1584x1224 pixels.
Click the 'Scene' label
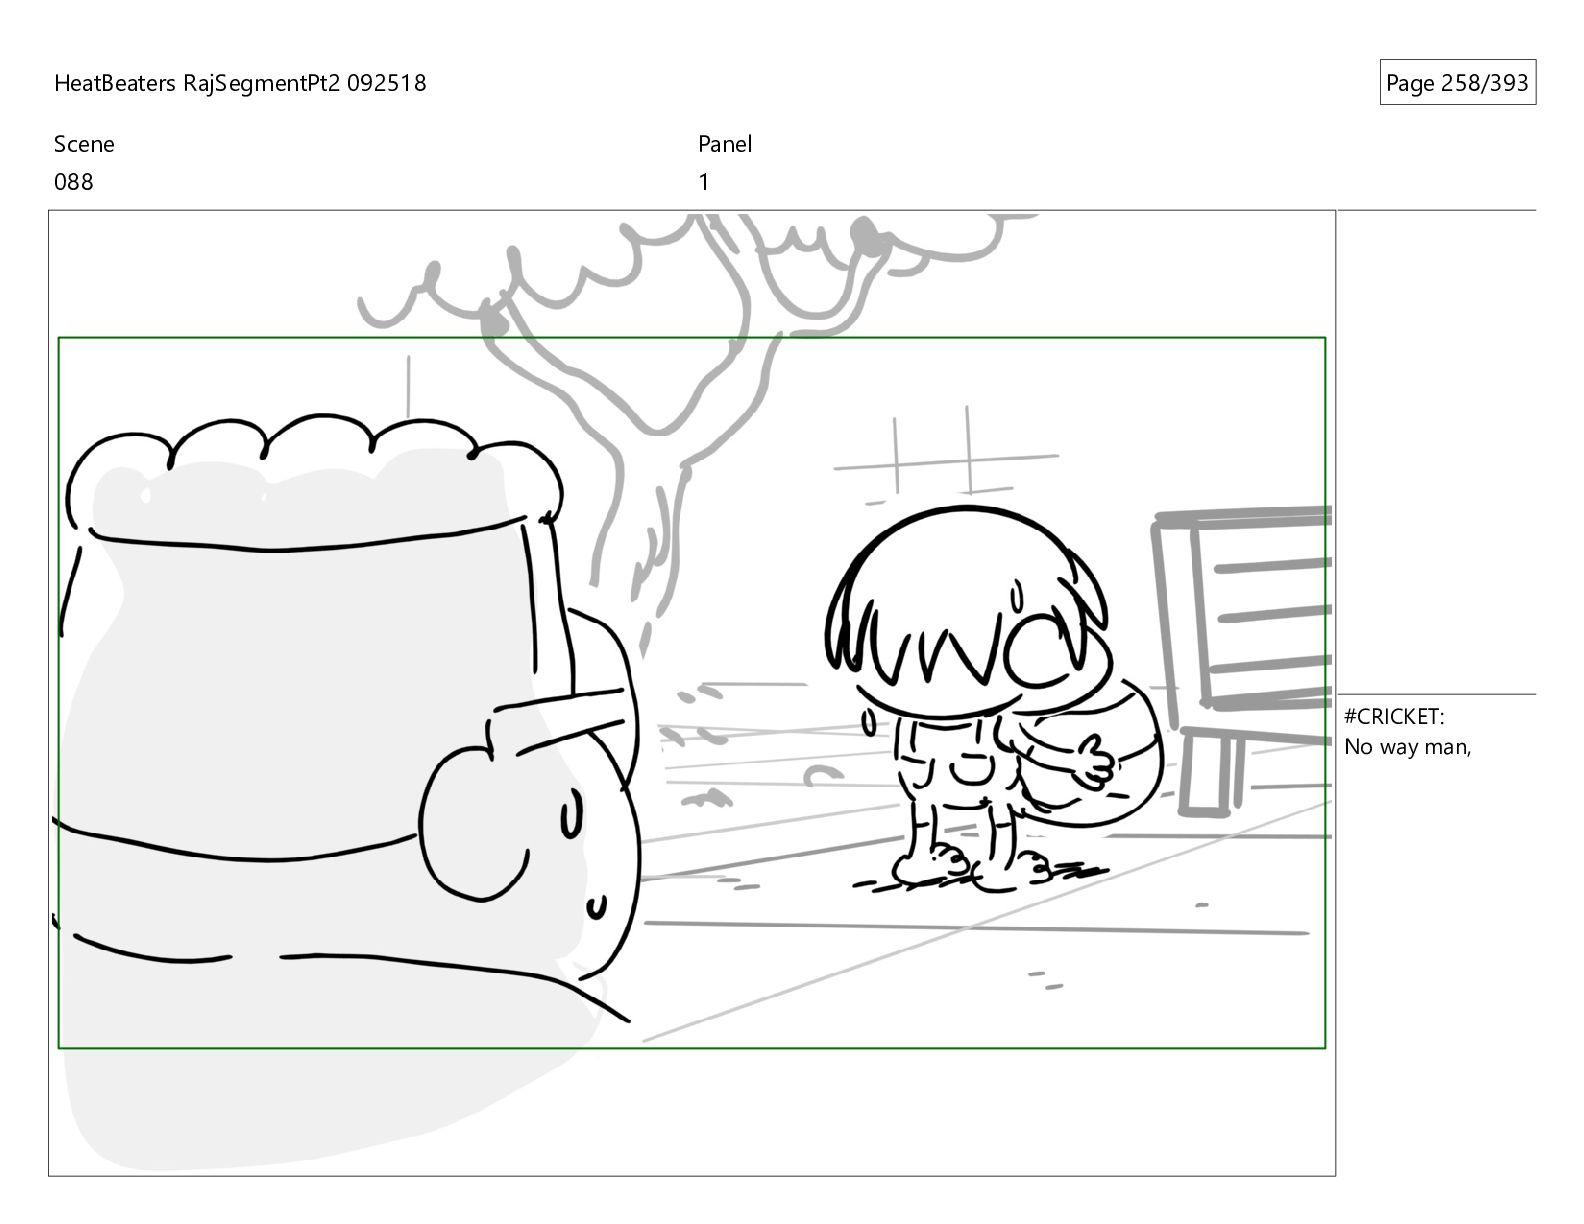tap(84, 144)
